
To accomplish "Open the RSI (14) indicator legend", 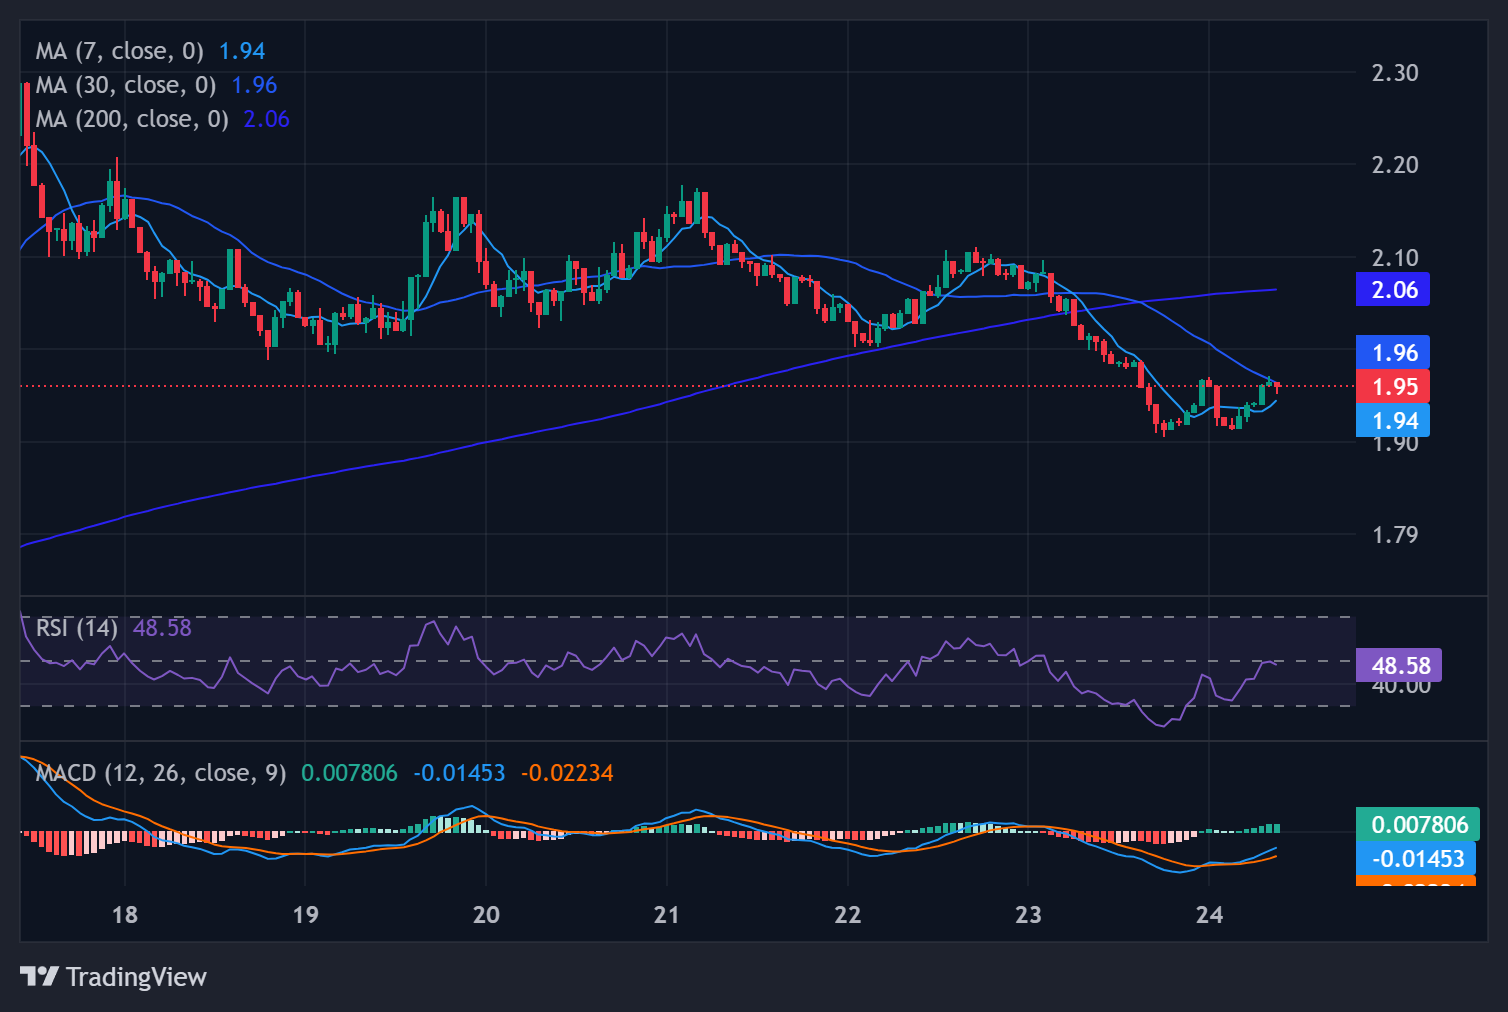I will point(76,628).
